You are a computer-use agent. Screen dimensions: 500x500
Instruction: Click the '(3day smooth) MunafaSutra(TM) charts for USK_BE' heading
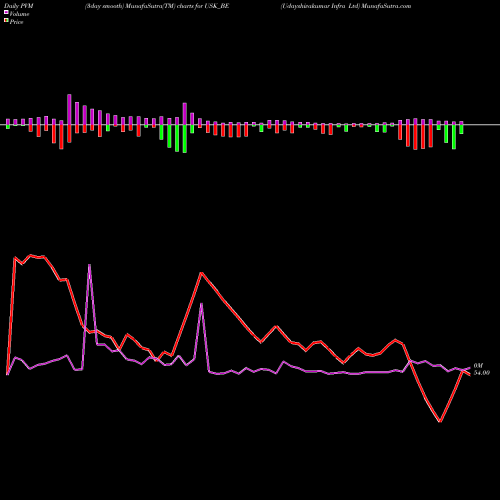tap(157, 6)
